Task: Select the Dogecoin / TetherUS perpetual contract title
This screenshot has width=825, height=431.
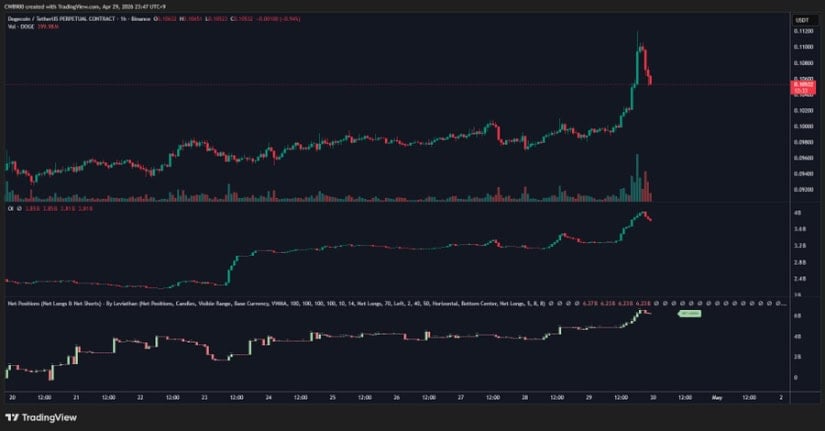Action: click(79, 19)
